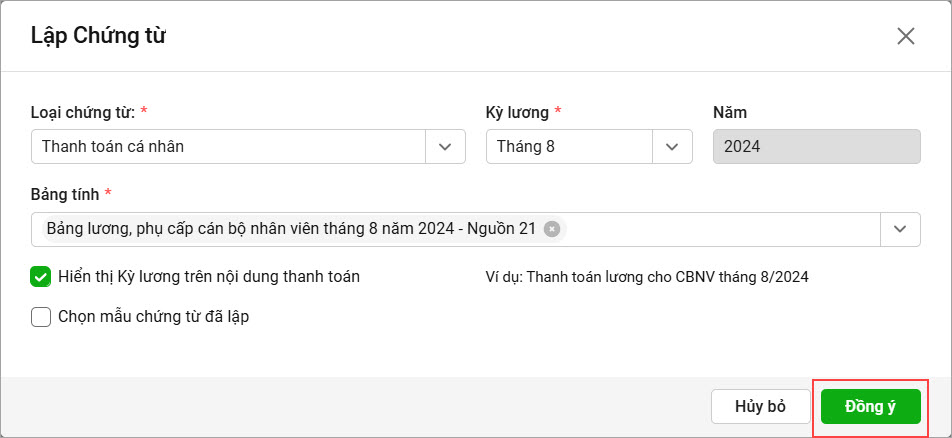Click the Ví dụ example payment text
Viewport: 952px width, 438px height.
tap(647, 277)
